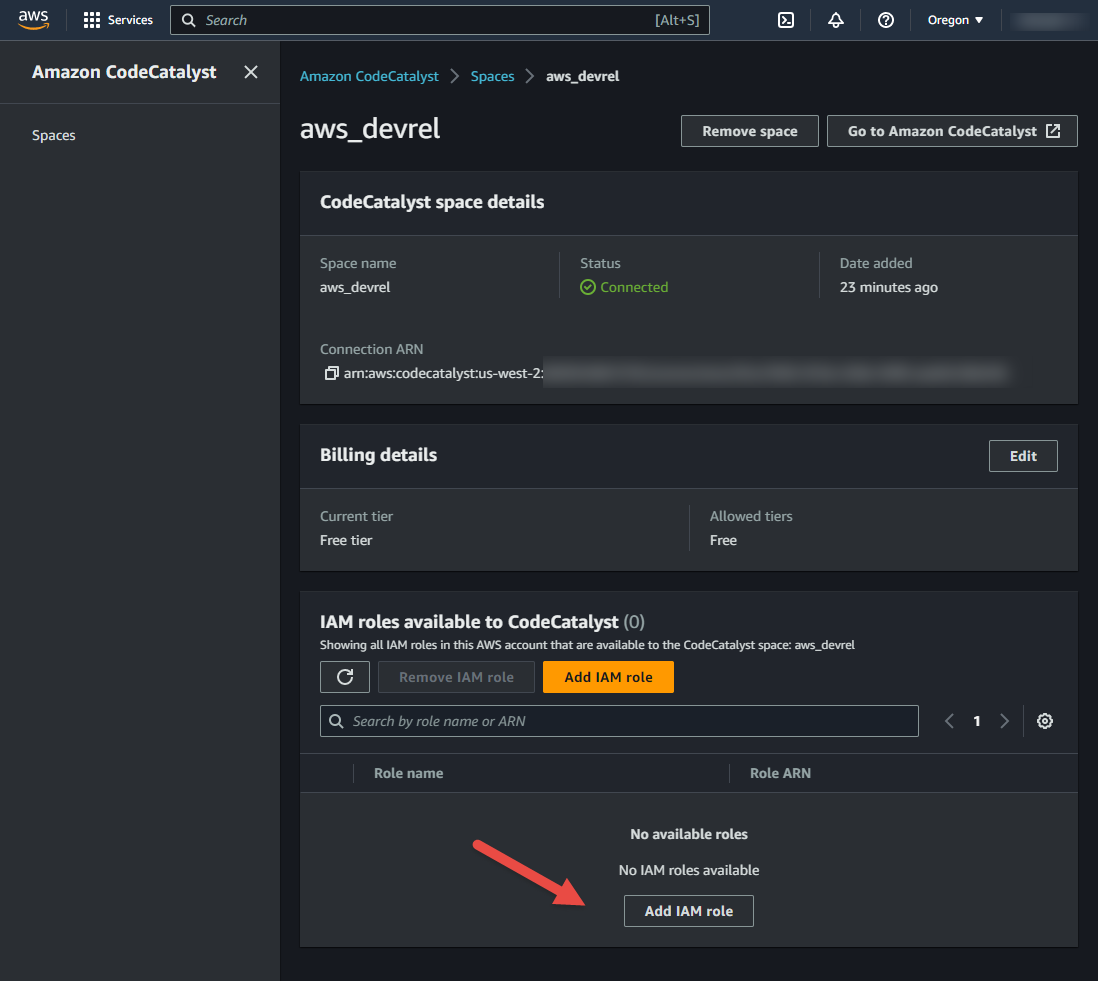Select the aws_devrel space name value
Screen dimensions: 1098x981
[x=355, y=287]
